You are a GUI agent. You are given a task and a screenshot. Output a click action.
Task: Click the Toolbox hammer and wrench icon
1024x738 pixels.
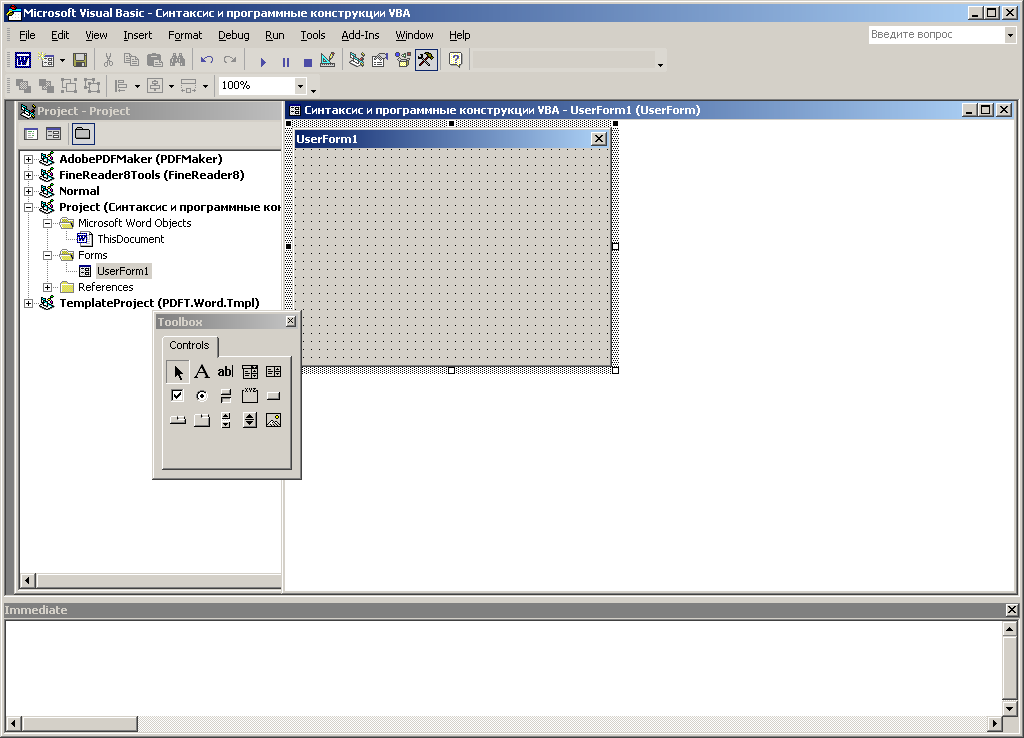coord(426,61)
